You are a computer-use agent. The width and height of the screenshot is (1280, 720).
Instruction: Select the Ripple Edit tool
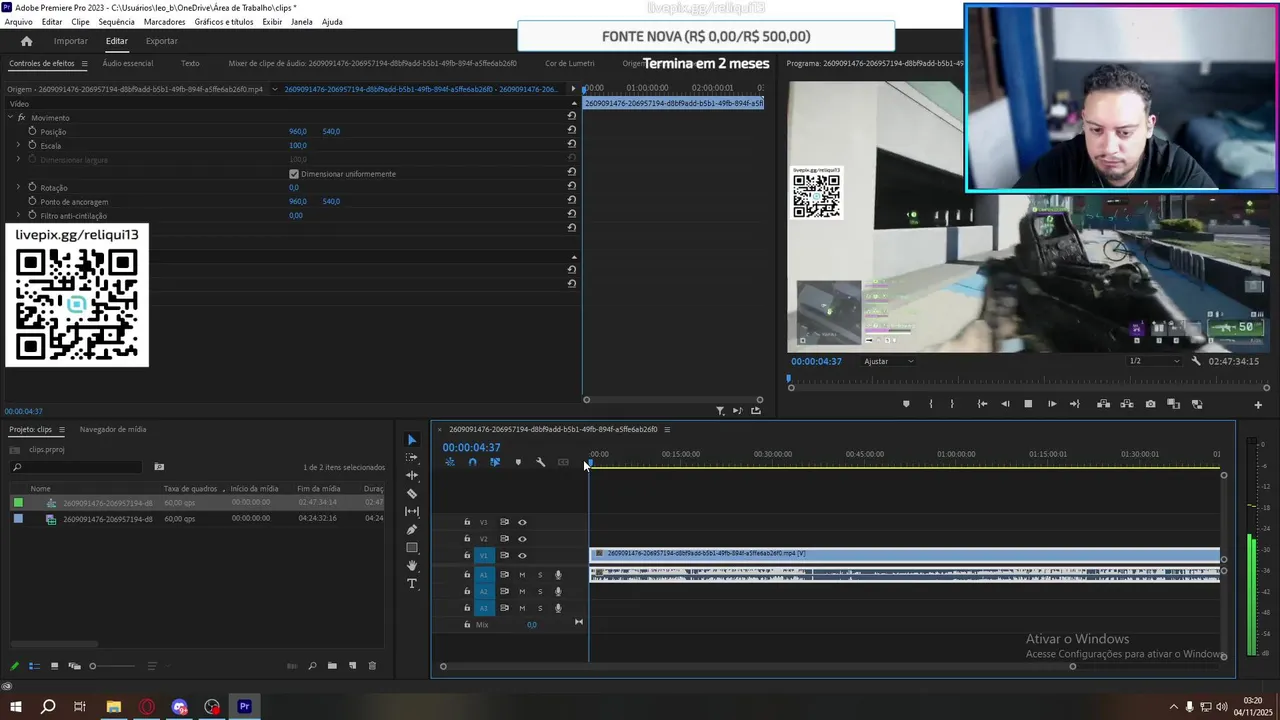tap(412, 475)
